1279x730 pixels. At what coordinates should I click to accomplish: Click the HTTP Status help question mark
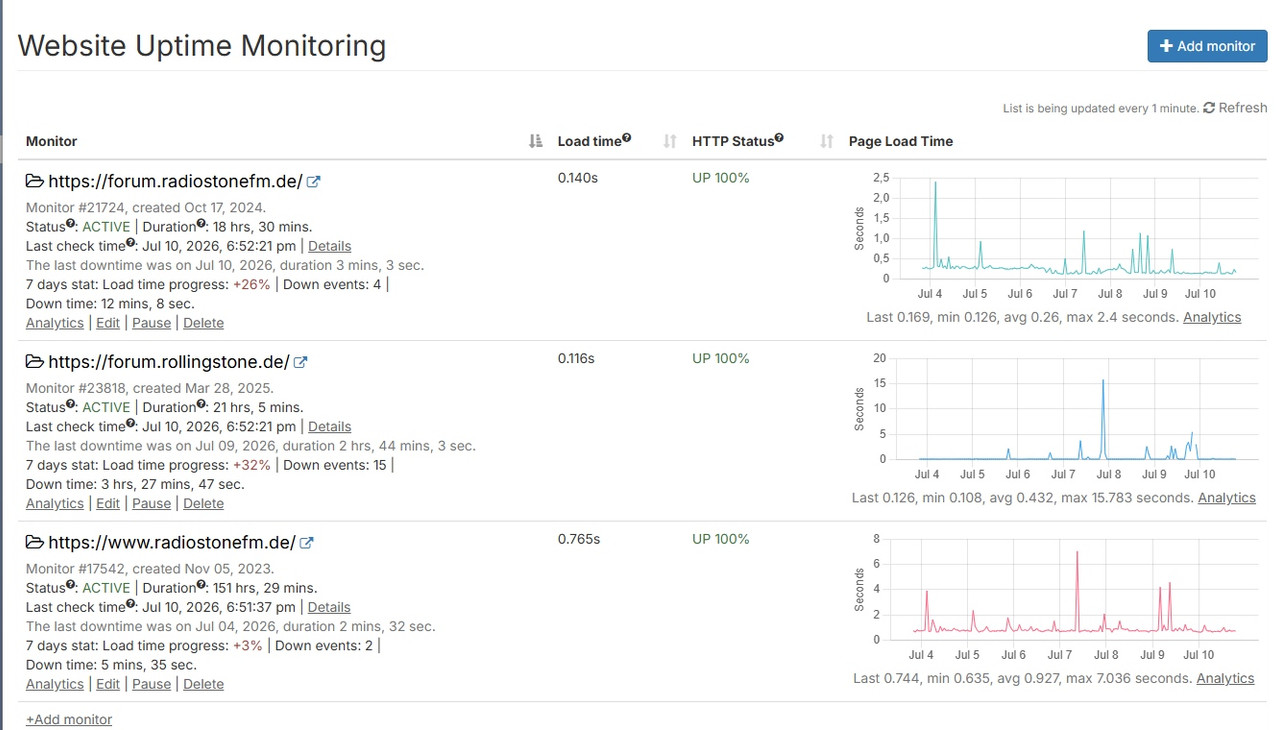pyautogui.click(x=778, y=138)
